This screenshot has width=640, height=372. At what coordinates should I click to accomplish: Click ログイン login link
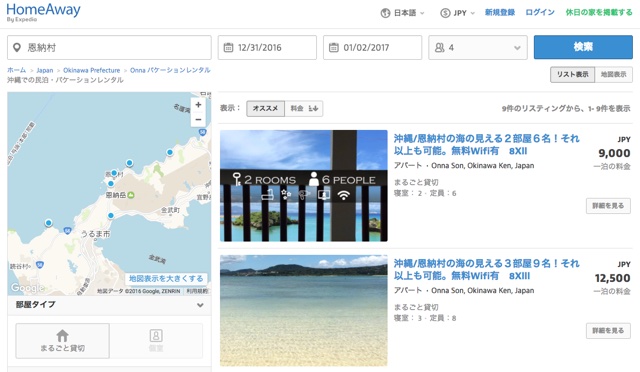(540, 13)
